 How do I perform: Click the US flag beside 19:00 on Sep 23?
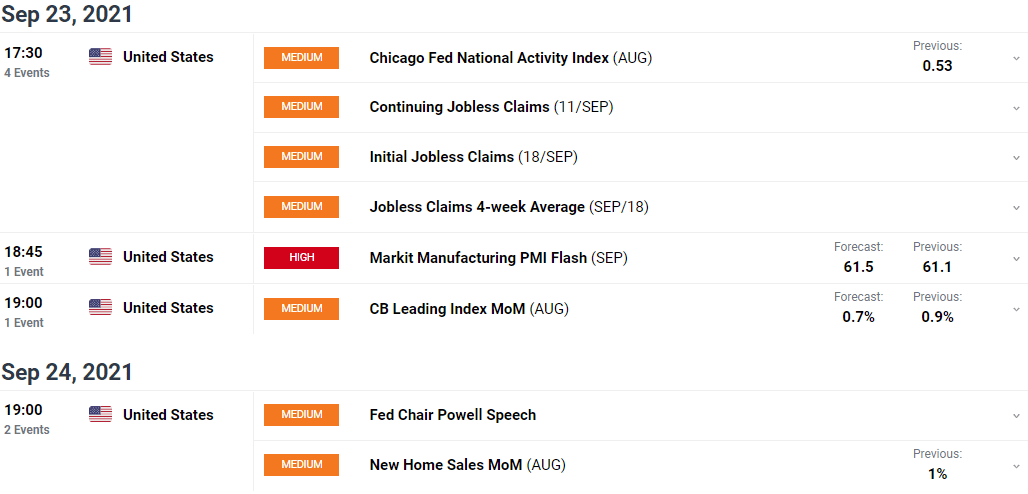pos(100,308)
